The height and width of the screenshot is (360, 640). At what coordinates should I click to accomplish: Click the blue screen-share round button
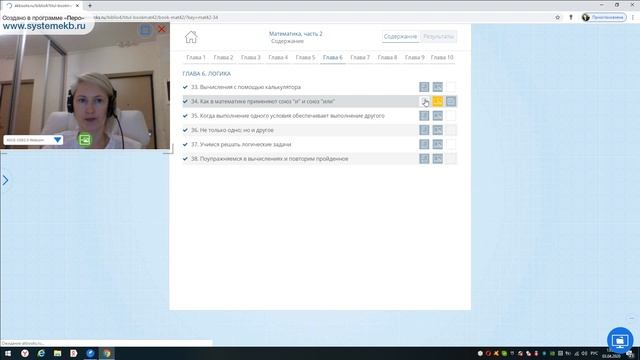[x=620, y=340]
